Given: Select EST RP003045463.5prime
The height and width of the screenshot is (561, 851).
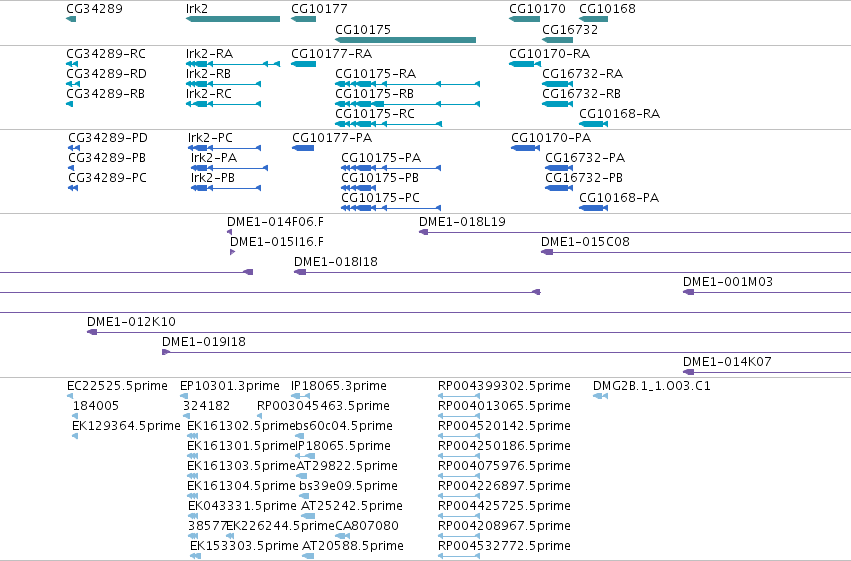Looking at the screenshot, I should (x=323, y=406).
